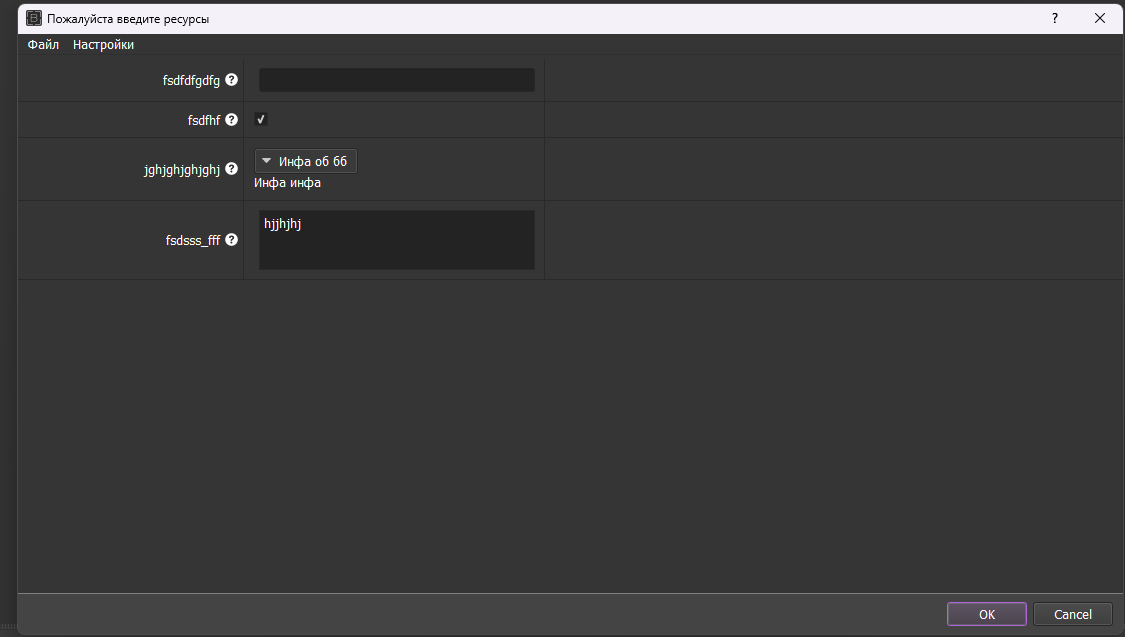The width and height of the screenshot is (1125, 637).
Task: Click the title bar question mark button
Action: (1054, 18)
